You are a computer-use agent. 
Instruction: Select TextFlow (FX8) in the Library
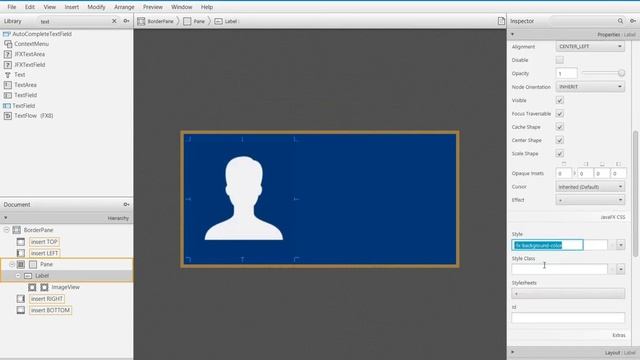33,116
